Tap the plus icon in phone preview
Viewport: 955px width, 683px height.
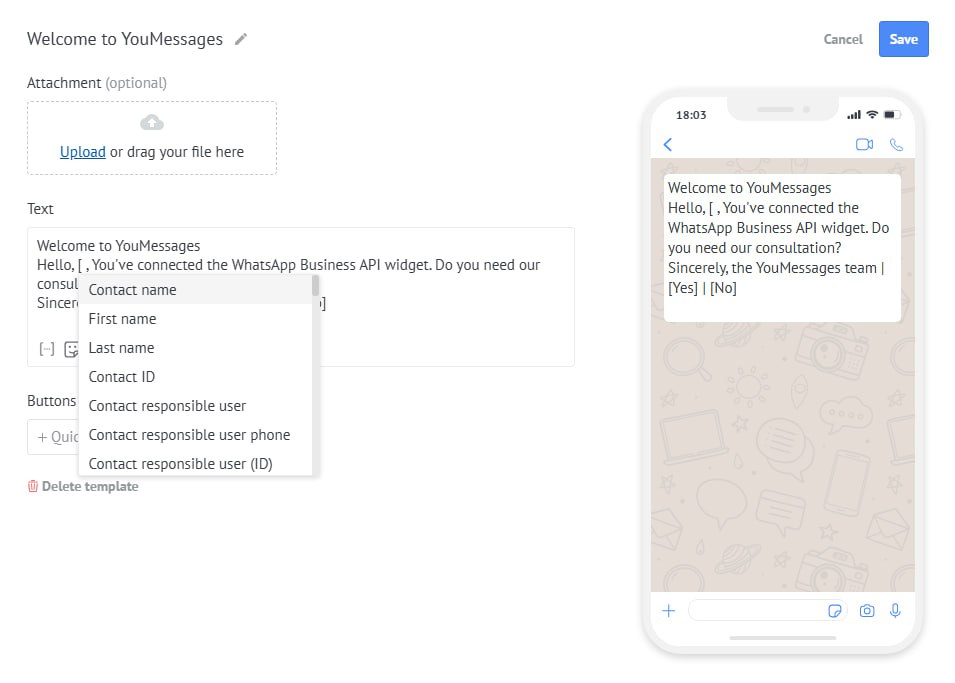[669, 610]
